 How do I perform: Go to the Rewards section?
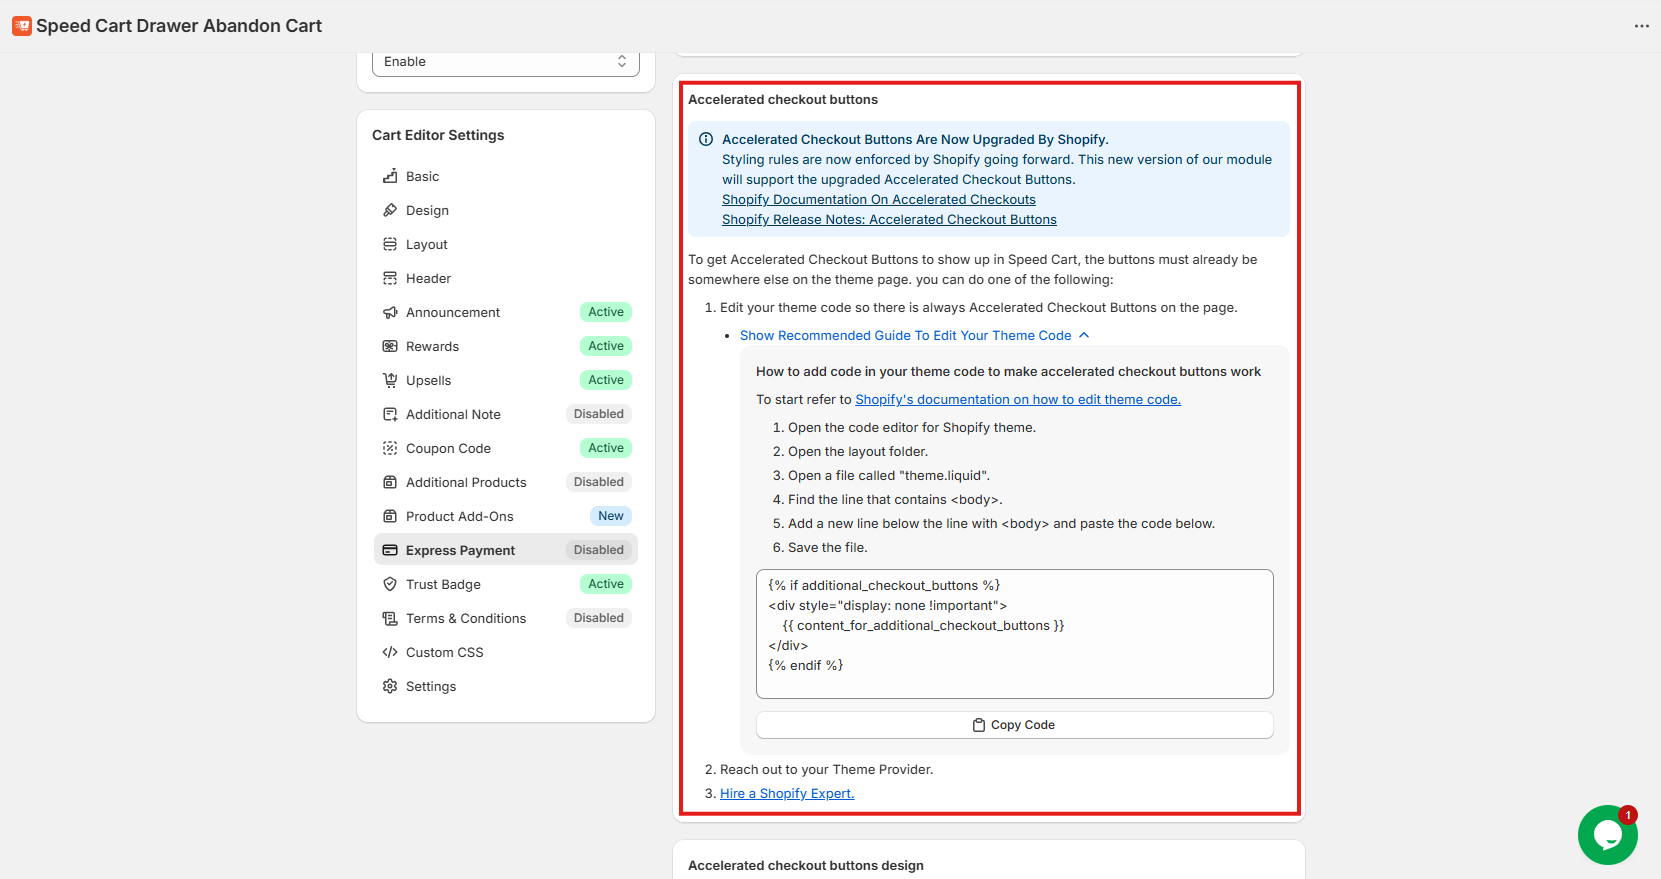point(432,347)
